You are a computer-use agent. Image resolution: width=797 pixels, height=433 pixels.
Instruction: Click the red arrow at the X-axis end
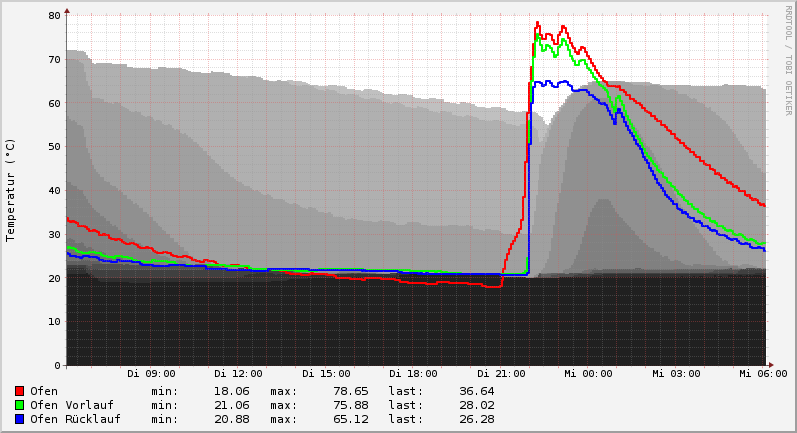pyautogui.click(x=770, y=365)
